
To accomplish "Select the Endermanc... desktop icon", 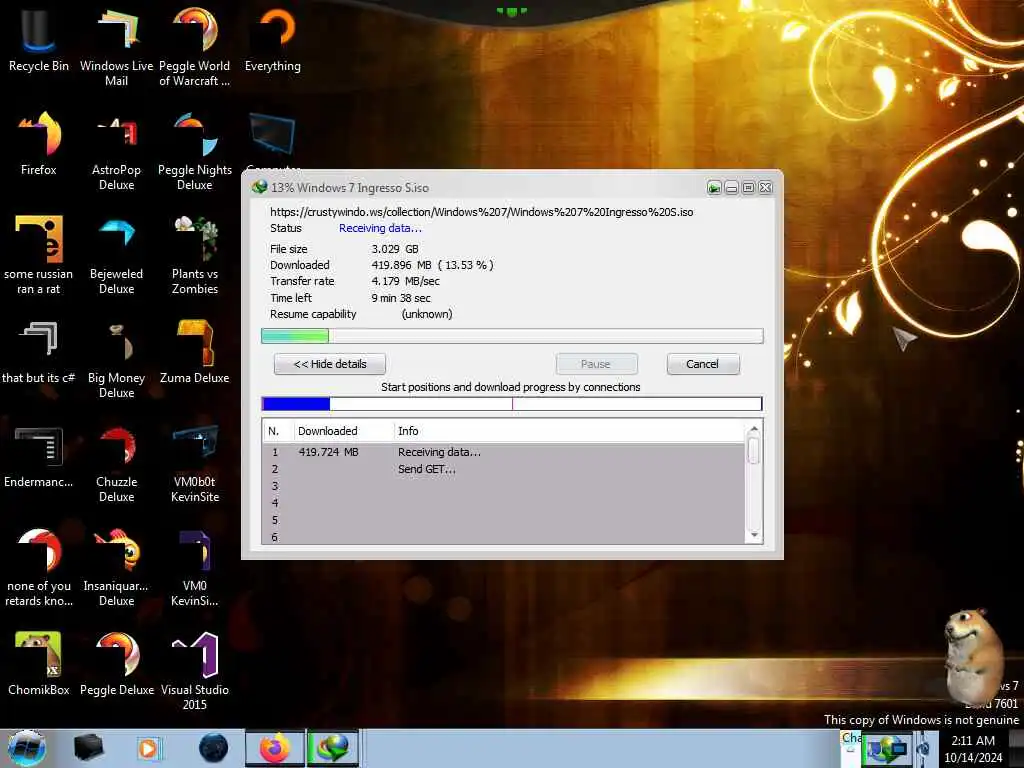I will click(39, 456).
